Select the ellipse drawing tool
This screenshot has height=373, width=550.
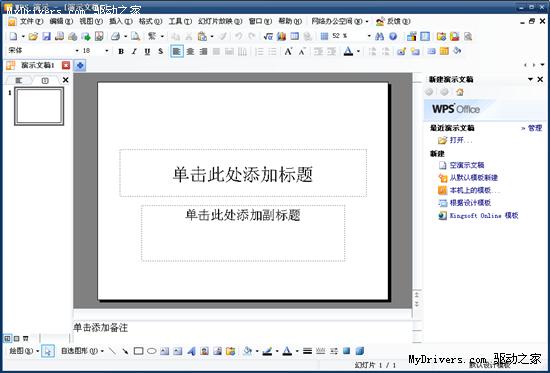click(x=152, y=351)
